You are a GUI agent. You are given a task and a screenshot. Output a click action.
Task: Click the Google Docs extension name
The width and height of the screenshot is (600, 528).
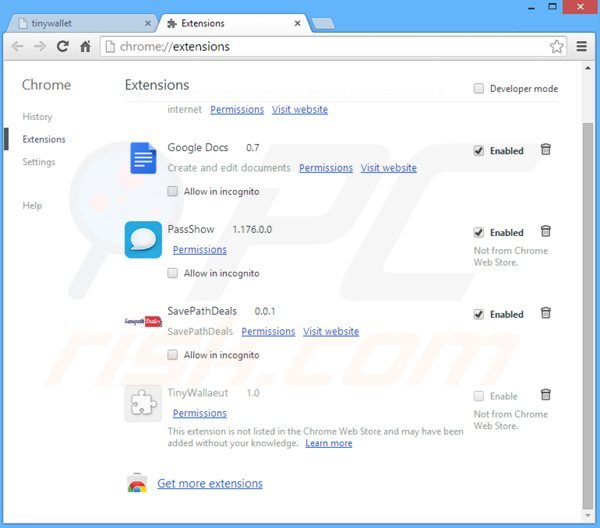pos(198,147)
